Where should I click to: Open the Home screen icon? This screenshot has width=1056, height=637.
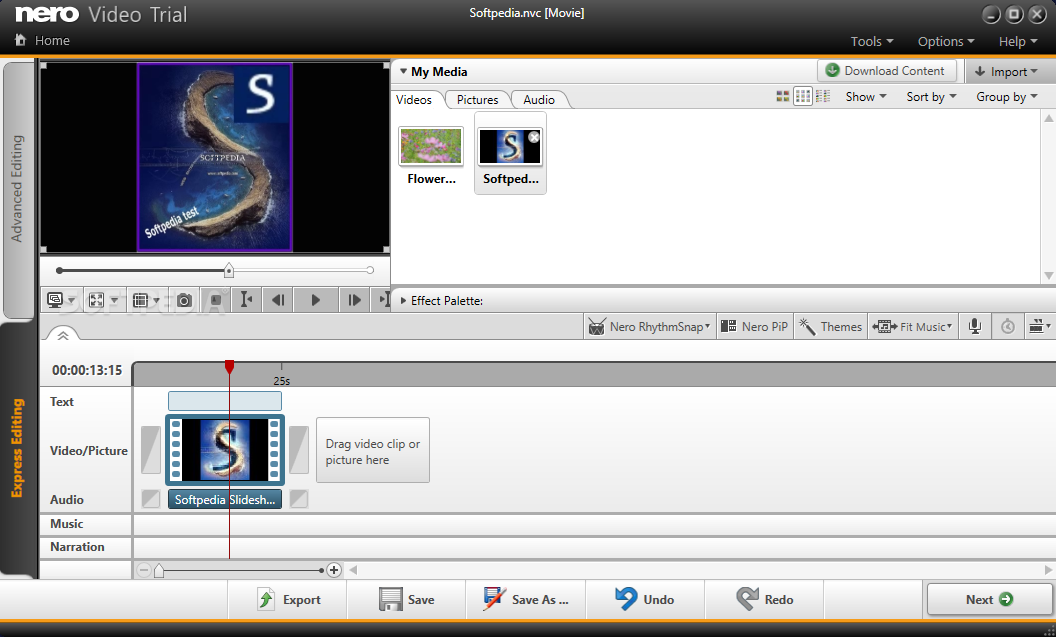[x=20, y=40]
